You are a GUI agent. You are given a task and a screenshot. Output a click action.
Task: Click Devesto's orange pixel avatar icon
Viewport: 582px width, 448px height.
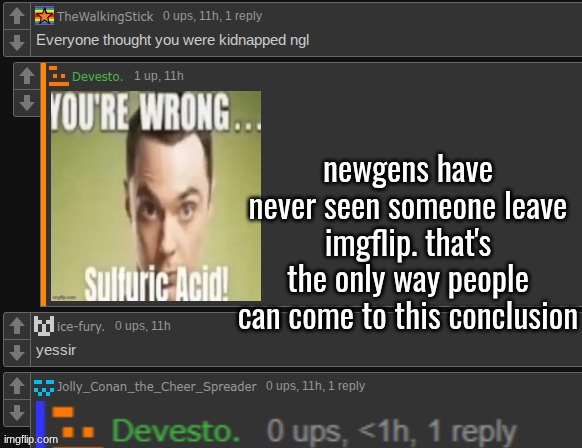59,76
